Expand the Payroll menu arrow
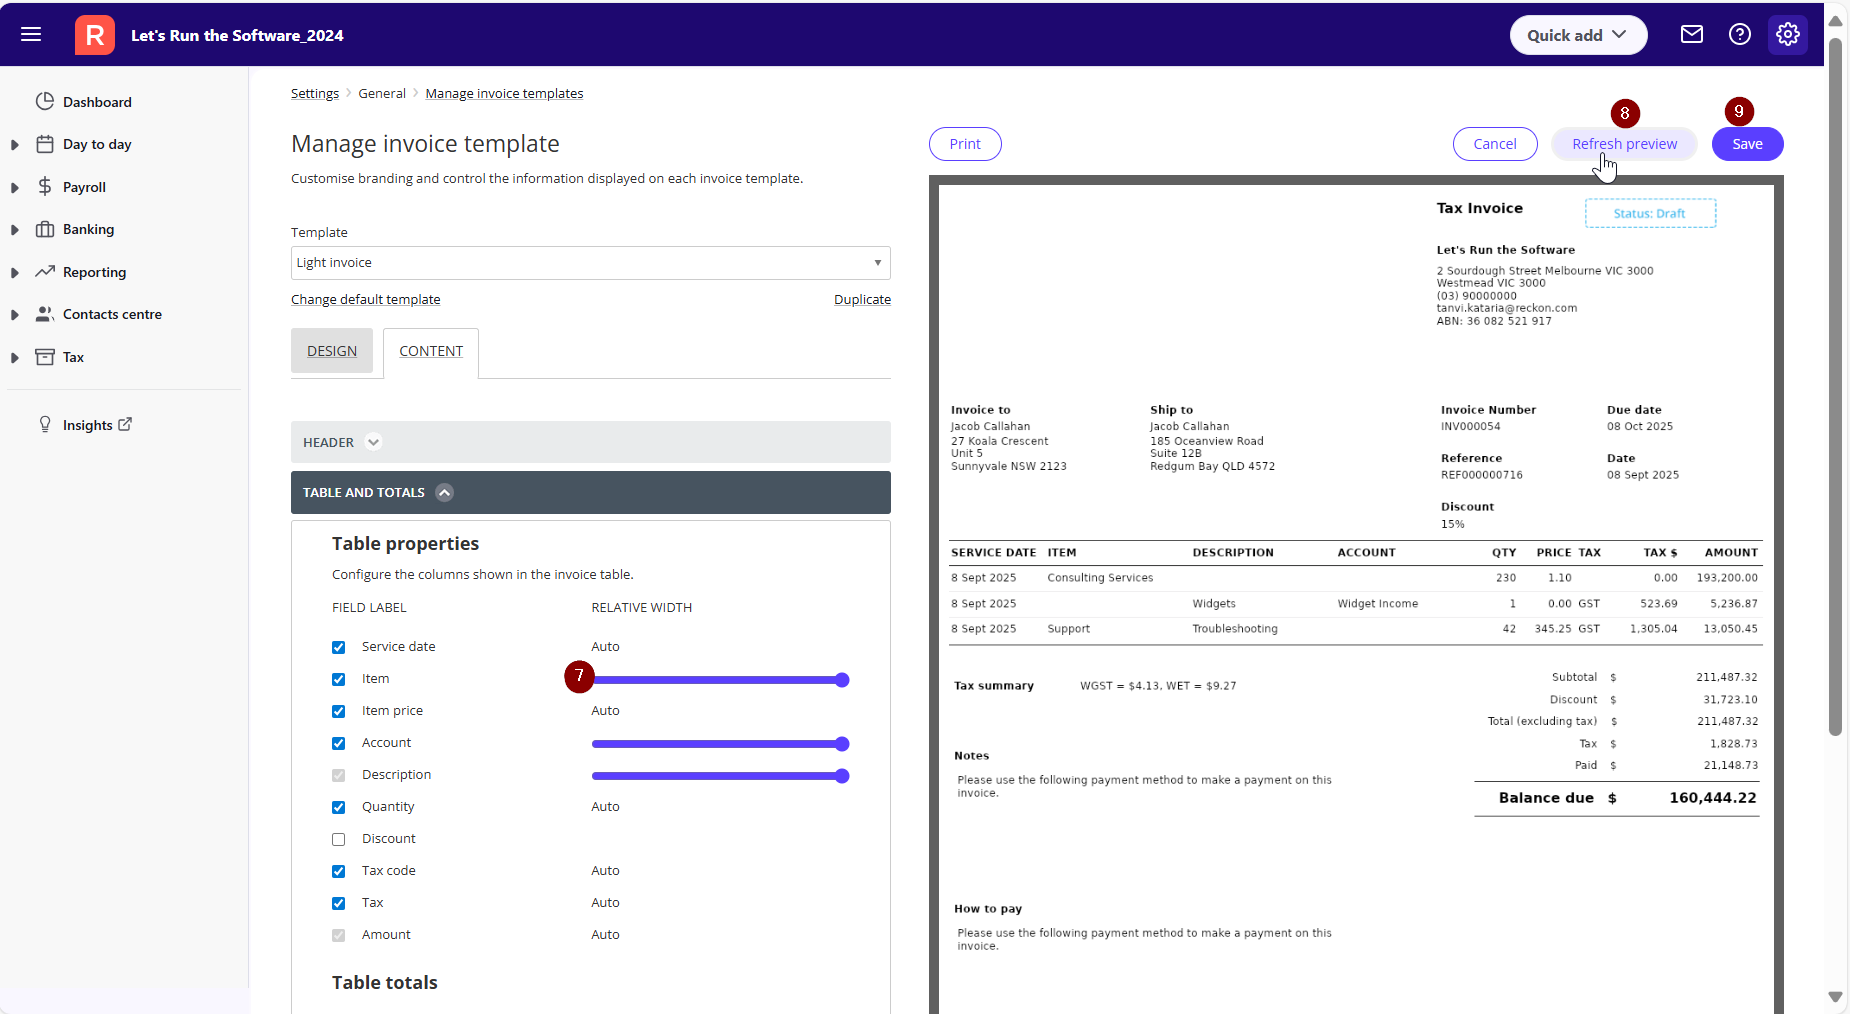Screen dimensions: 1850x1014 pos(15,187)
